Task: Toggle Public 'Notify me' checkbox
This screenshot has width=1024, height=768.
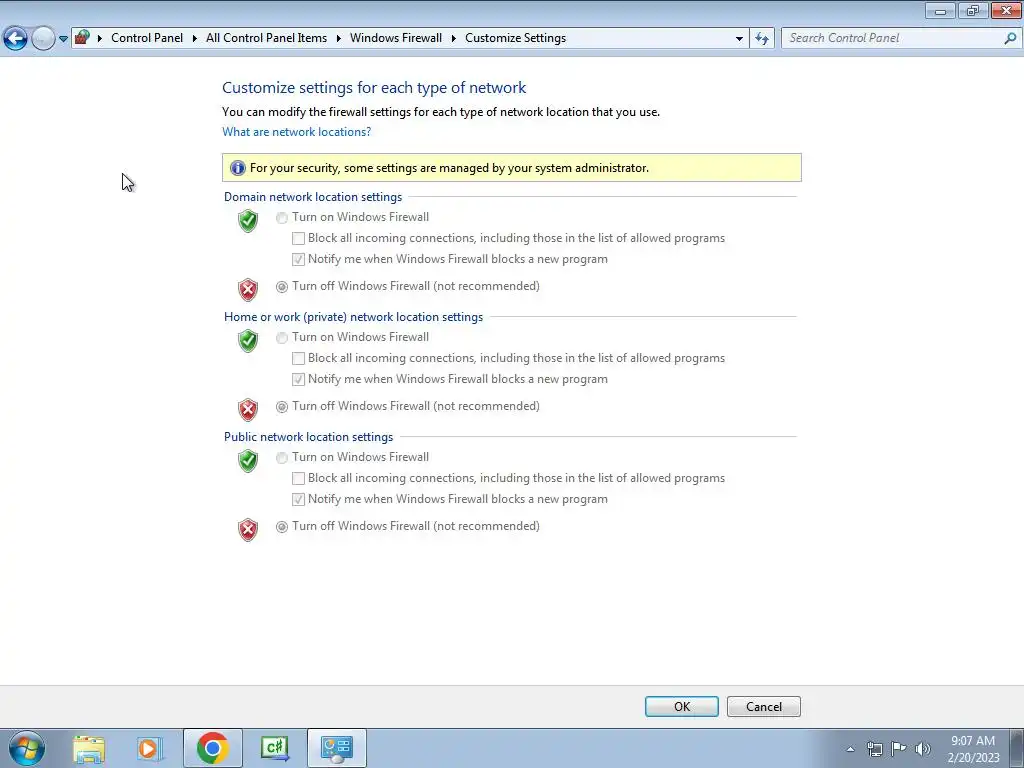Action: coord(298,500)
